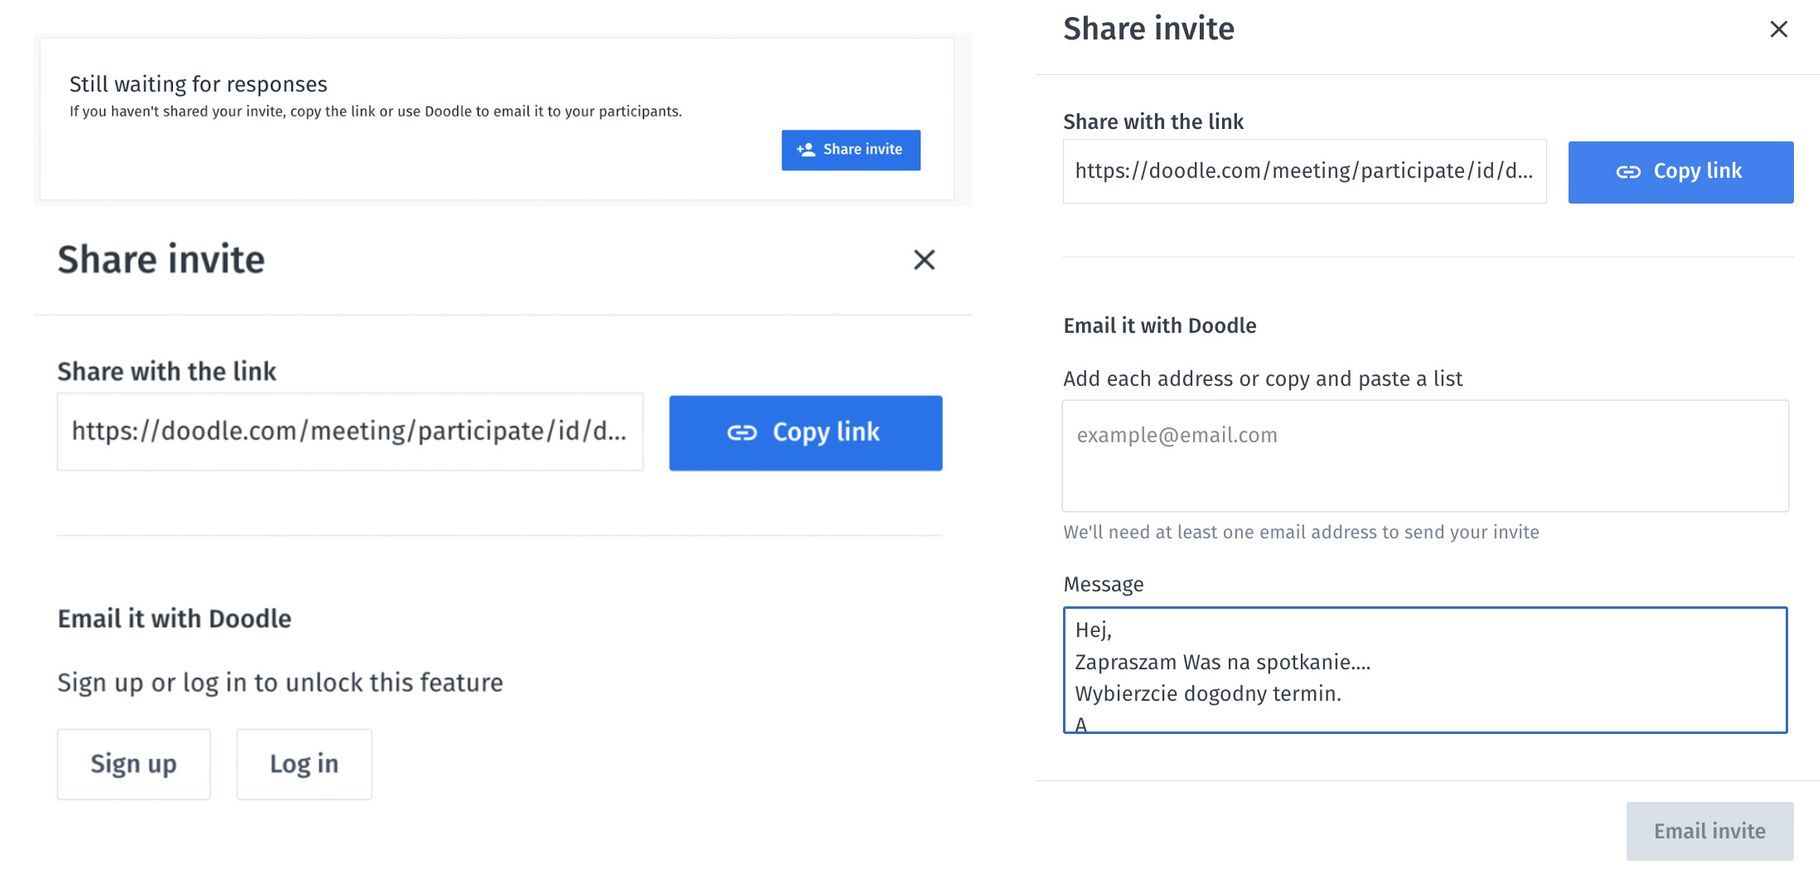Close the Share invite panel offering Sign up

tap(924, 260)
